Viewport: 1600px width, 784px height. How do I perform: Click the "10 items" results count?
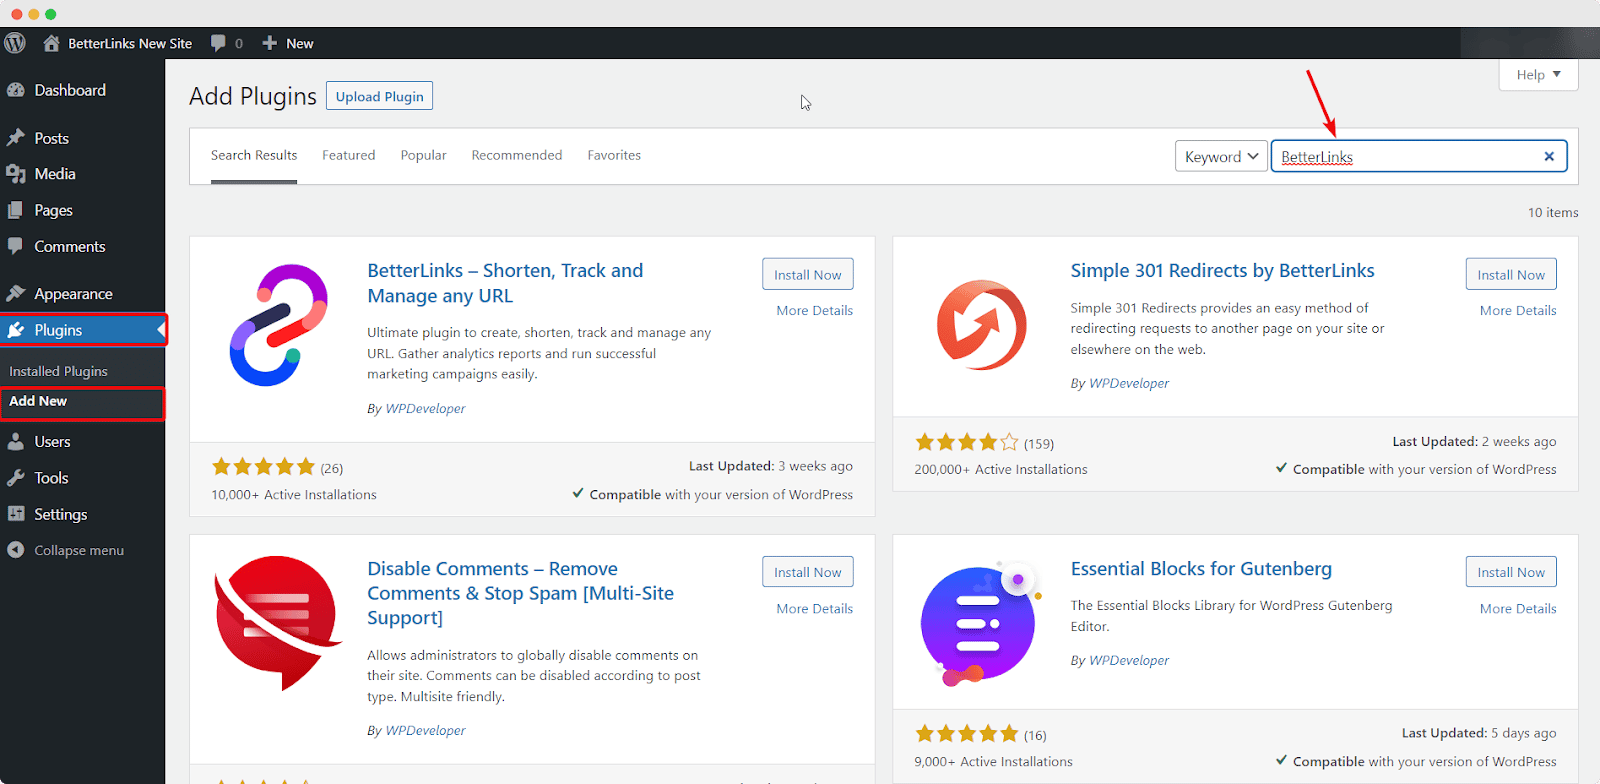click(x=1553, y=212)
